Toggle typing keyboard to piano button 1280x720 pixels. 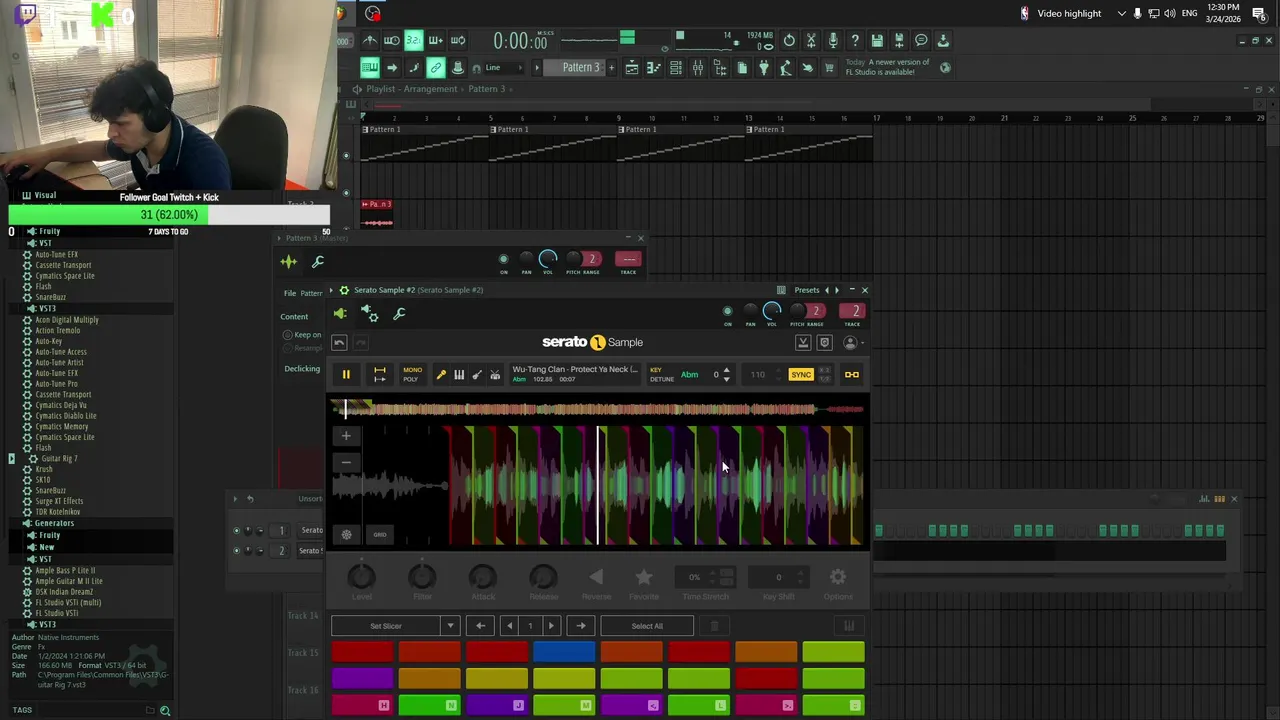[370, 68]
